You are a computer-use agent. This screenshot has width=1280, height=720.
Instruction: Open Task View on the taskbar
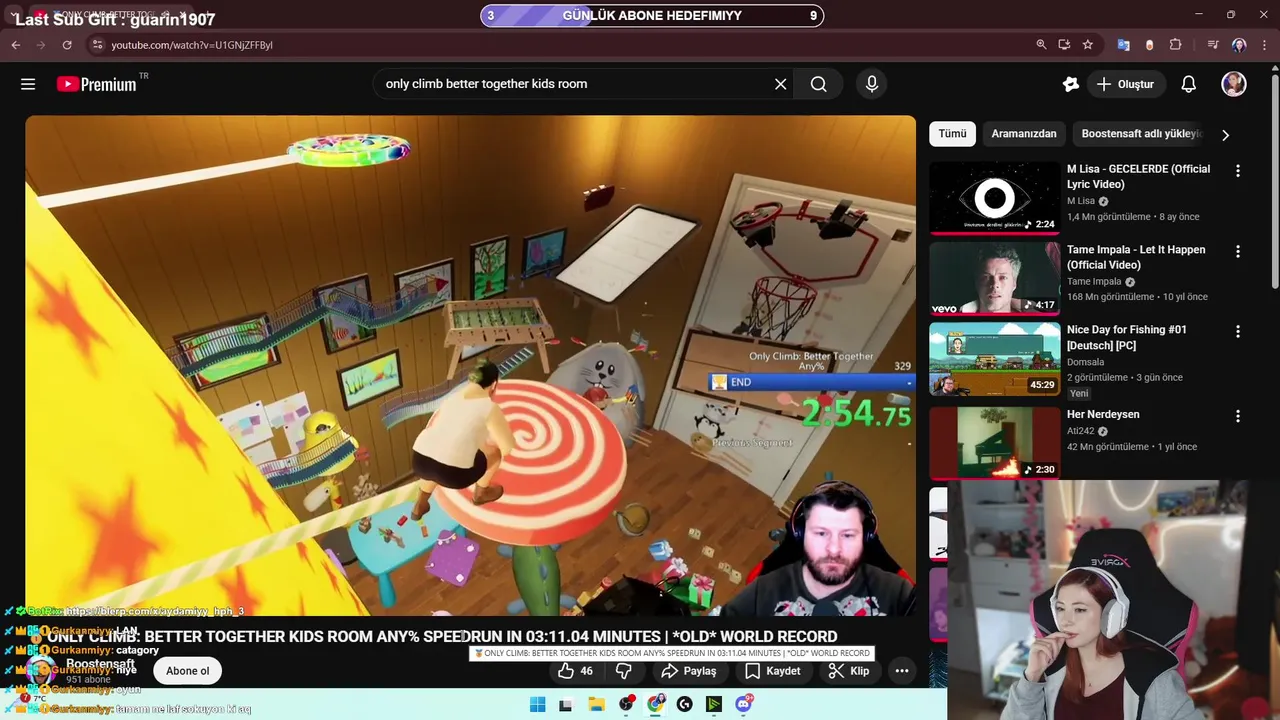(566, 704)
